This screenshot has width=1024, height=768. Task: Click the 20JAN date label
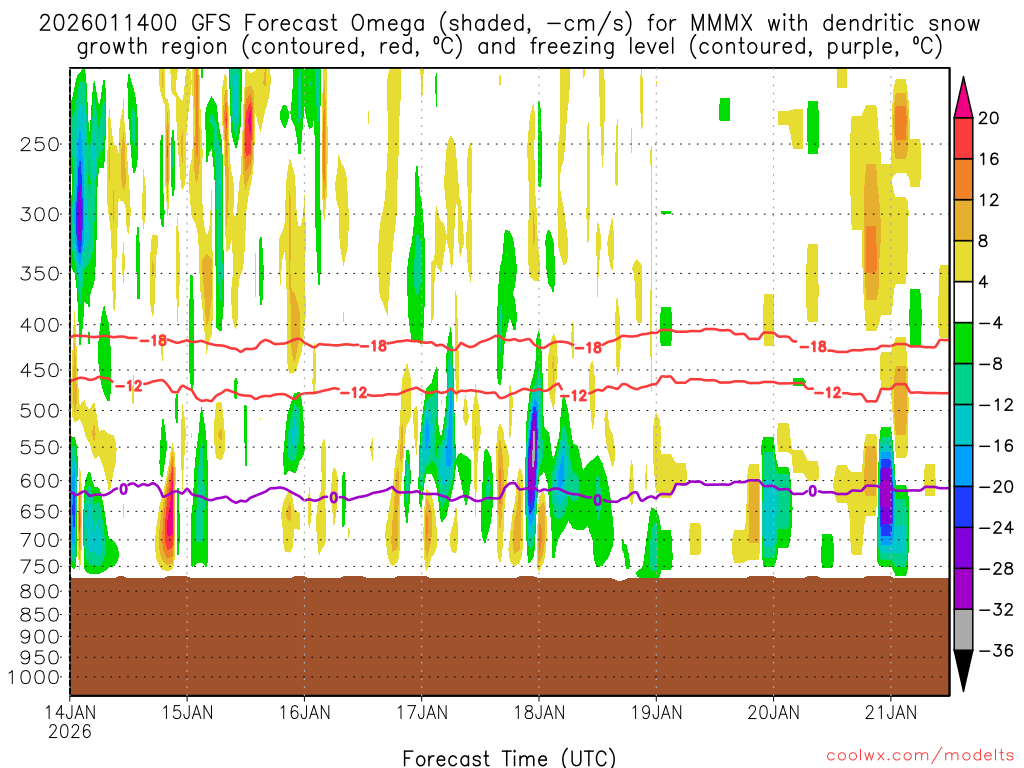tap(774, 712)
